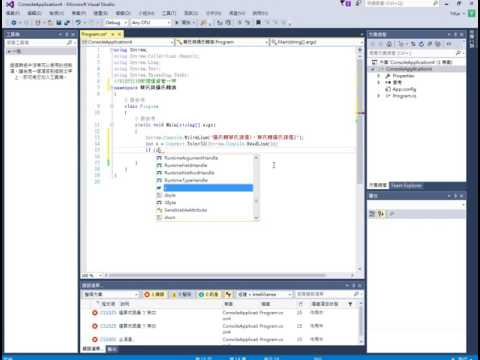Close the Program.cs tab

coord(119,34)
